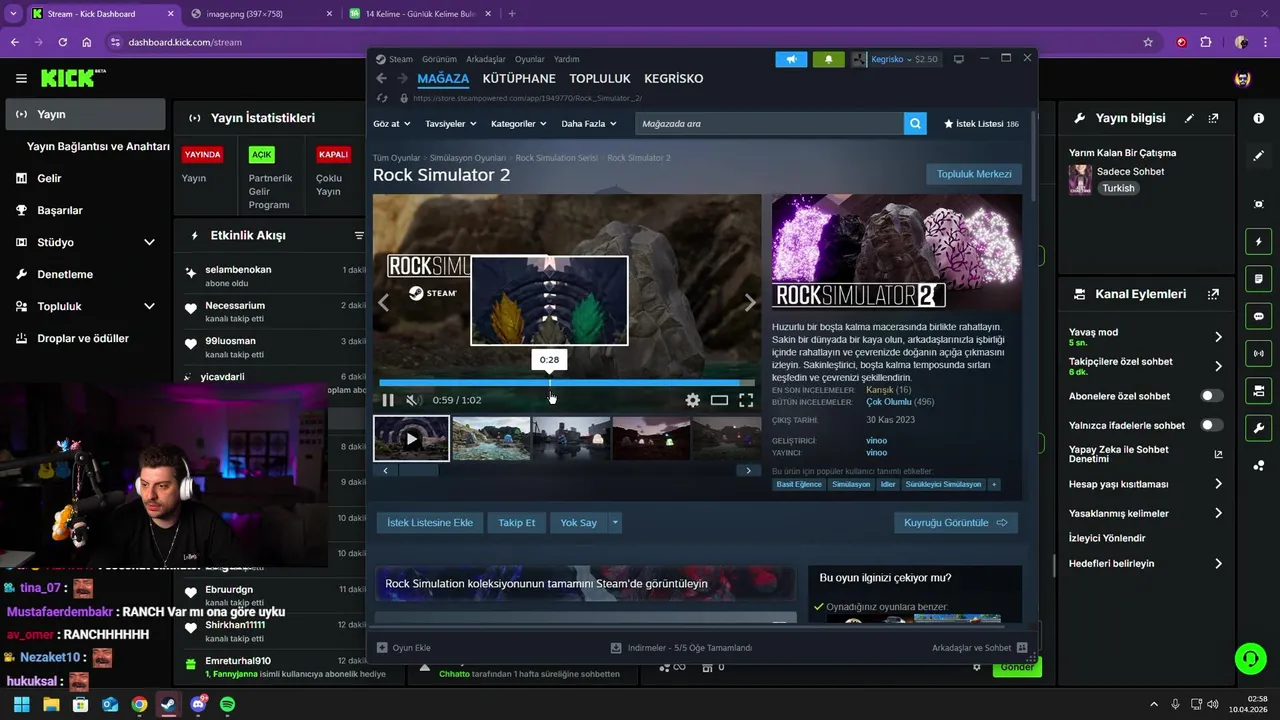Image resolution: width=1280 pixels, height=720 pixels.
Task: Click Simülasyon Oyunları breadcrumb link
Action: 468,158
